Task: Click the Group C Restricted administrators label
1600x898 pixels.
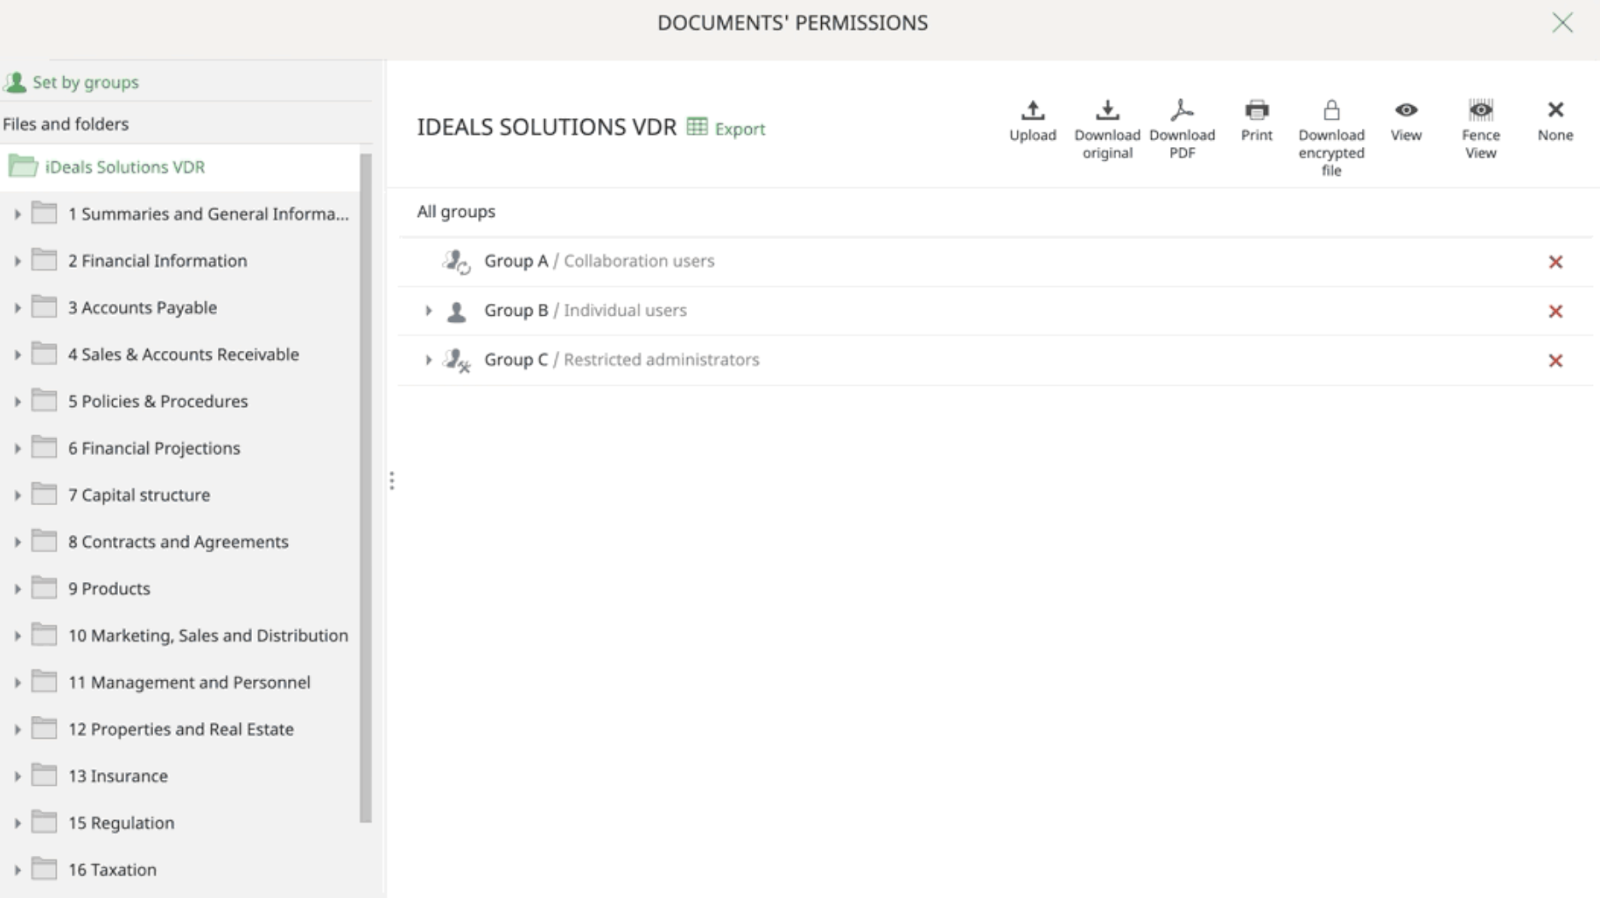Action: [x=622, y=359]
